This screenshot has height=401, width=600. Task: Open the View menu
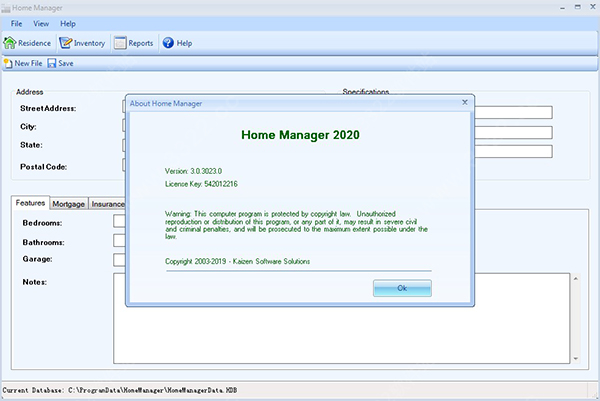tap(41, 24)
